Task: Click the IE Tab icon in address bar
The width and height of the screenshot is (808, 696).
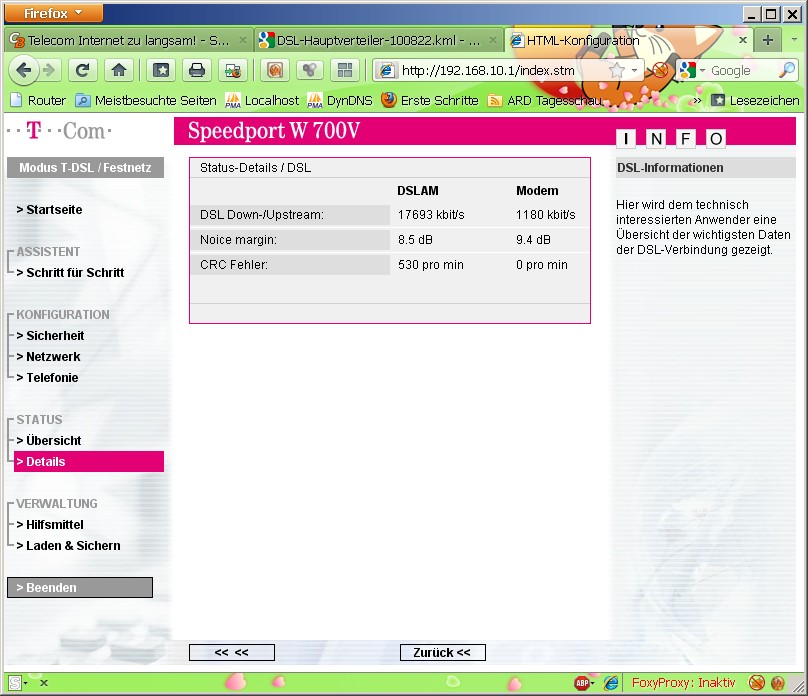Action: [386, 70]
